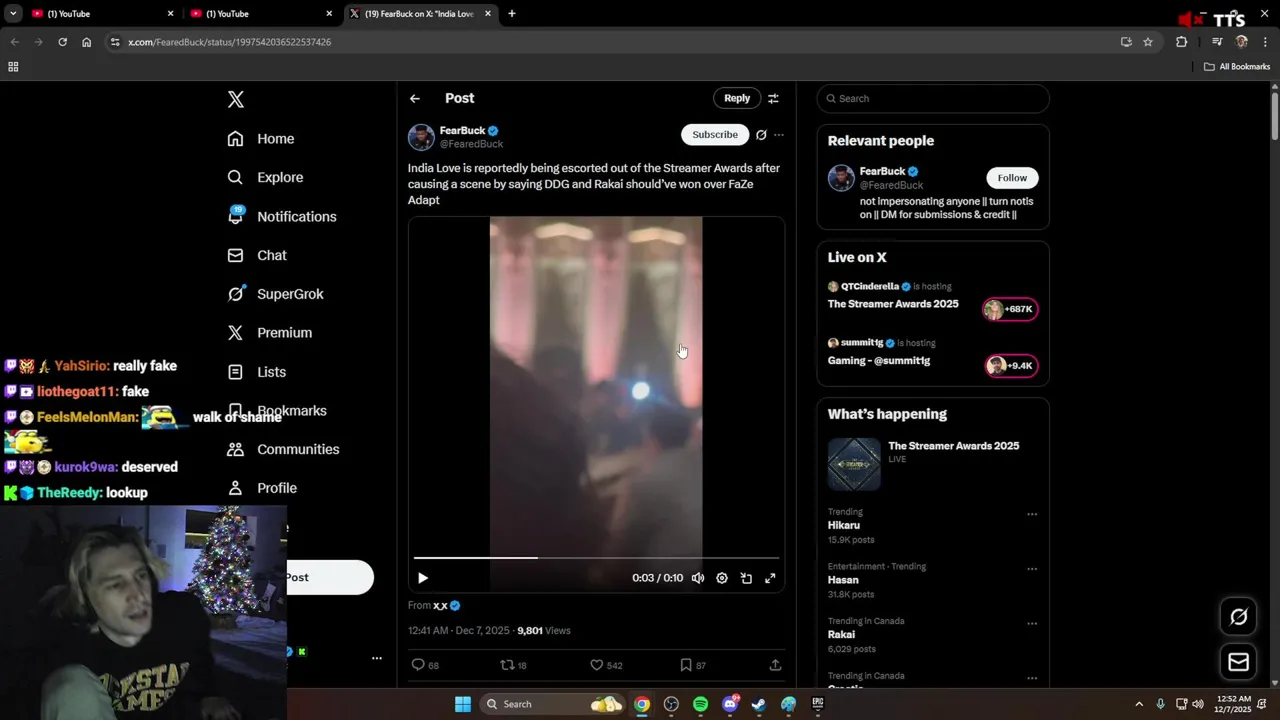Go back with post back arrow
This screenshot has width=1280, height=720.
click(x=415, y=98)
